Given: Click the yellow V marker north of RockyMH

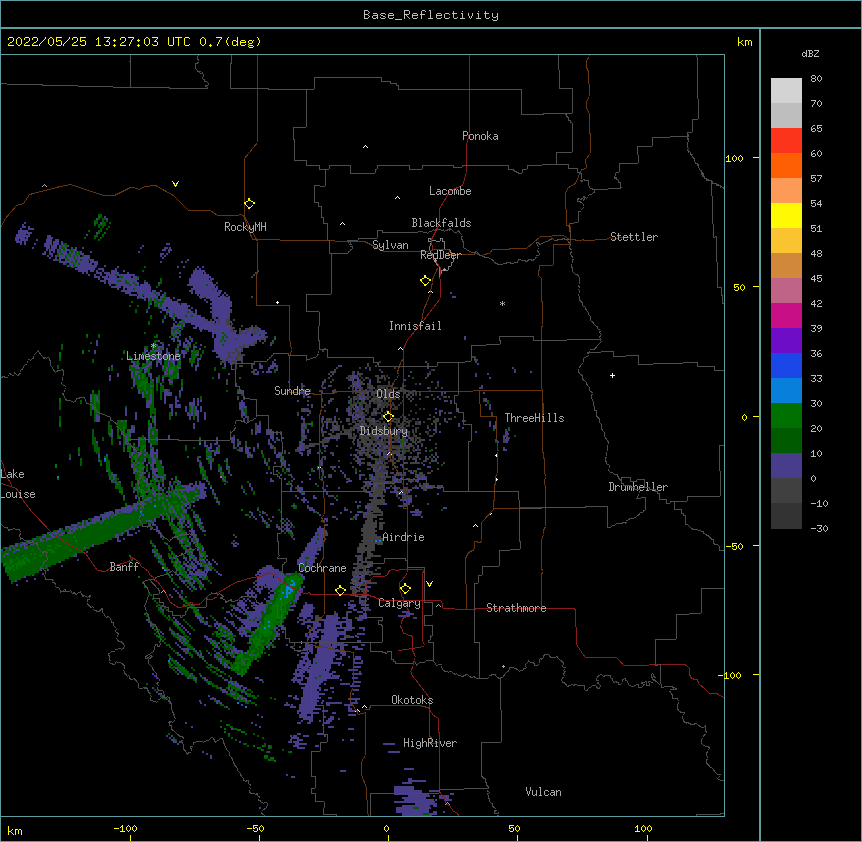Looking at the screenshot, I should click(x=175, y=184).
